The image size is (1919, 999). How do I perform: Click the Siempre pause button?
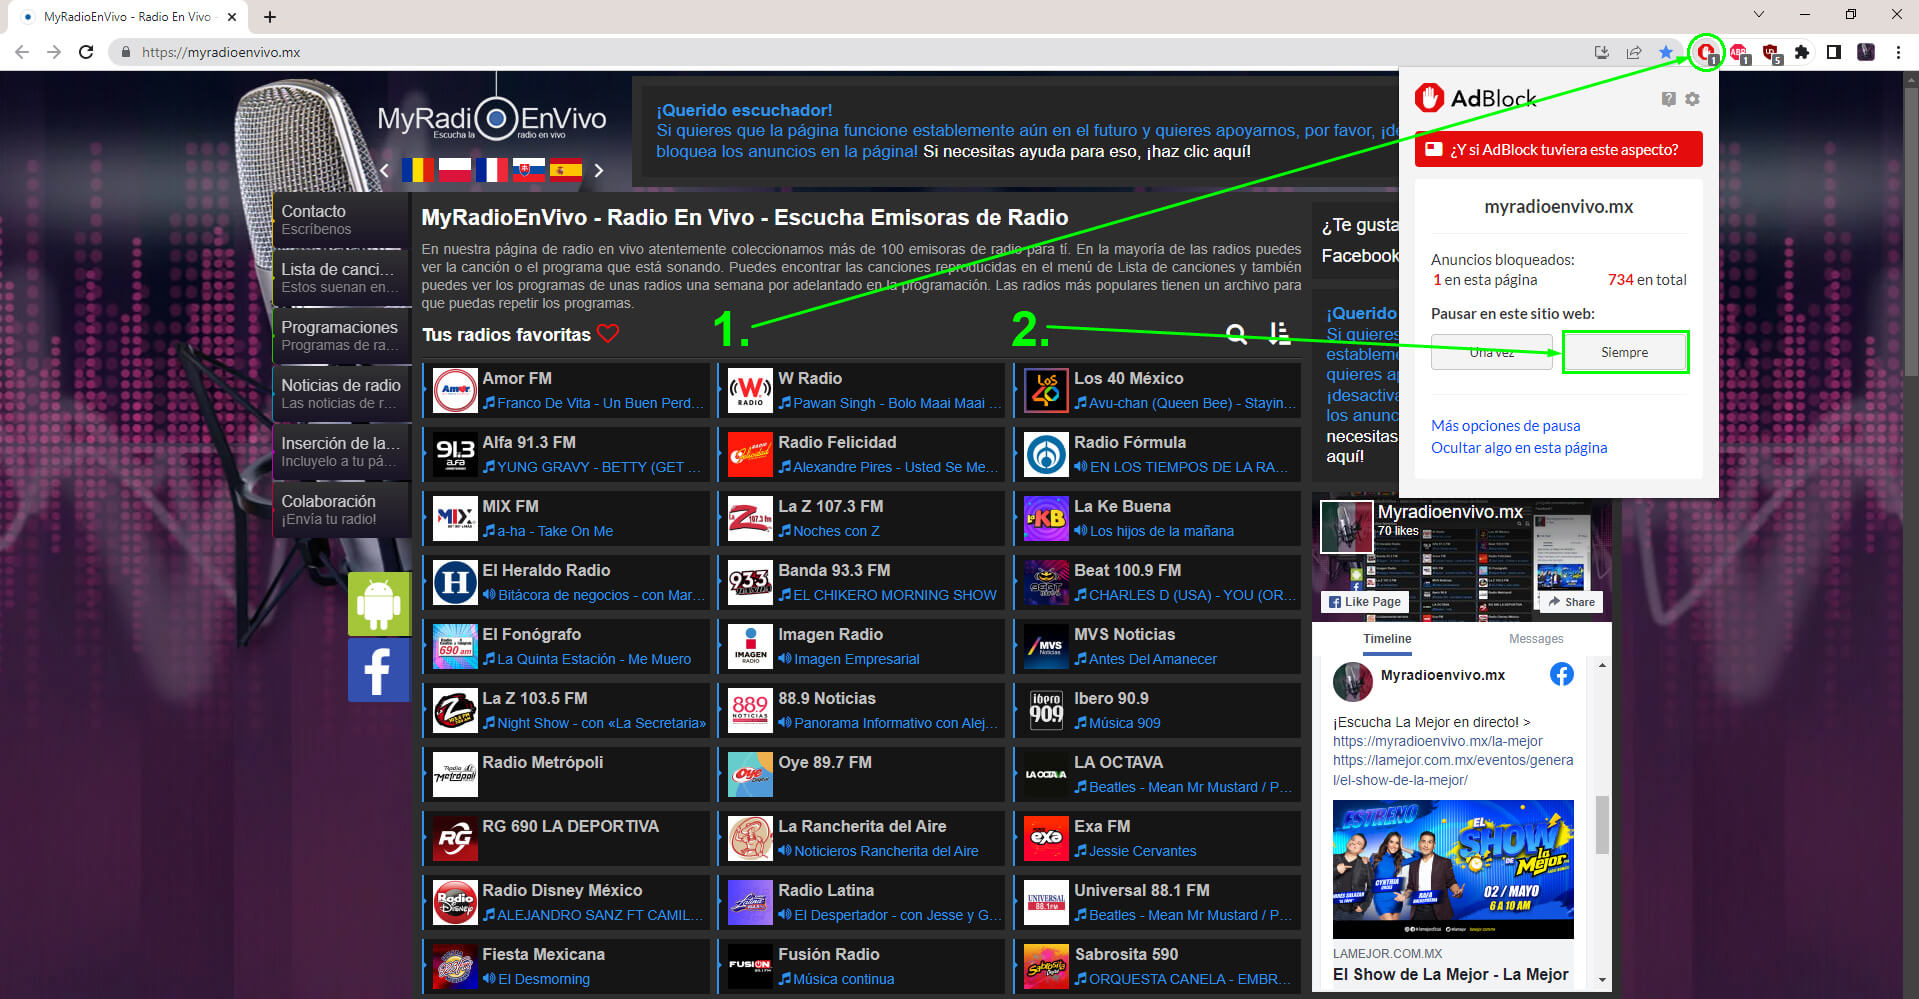[1625, 352]
